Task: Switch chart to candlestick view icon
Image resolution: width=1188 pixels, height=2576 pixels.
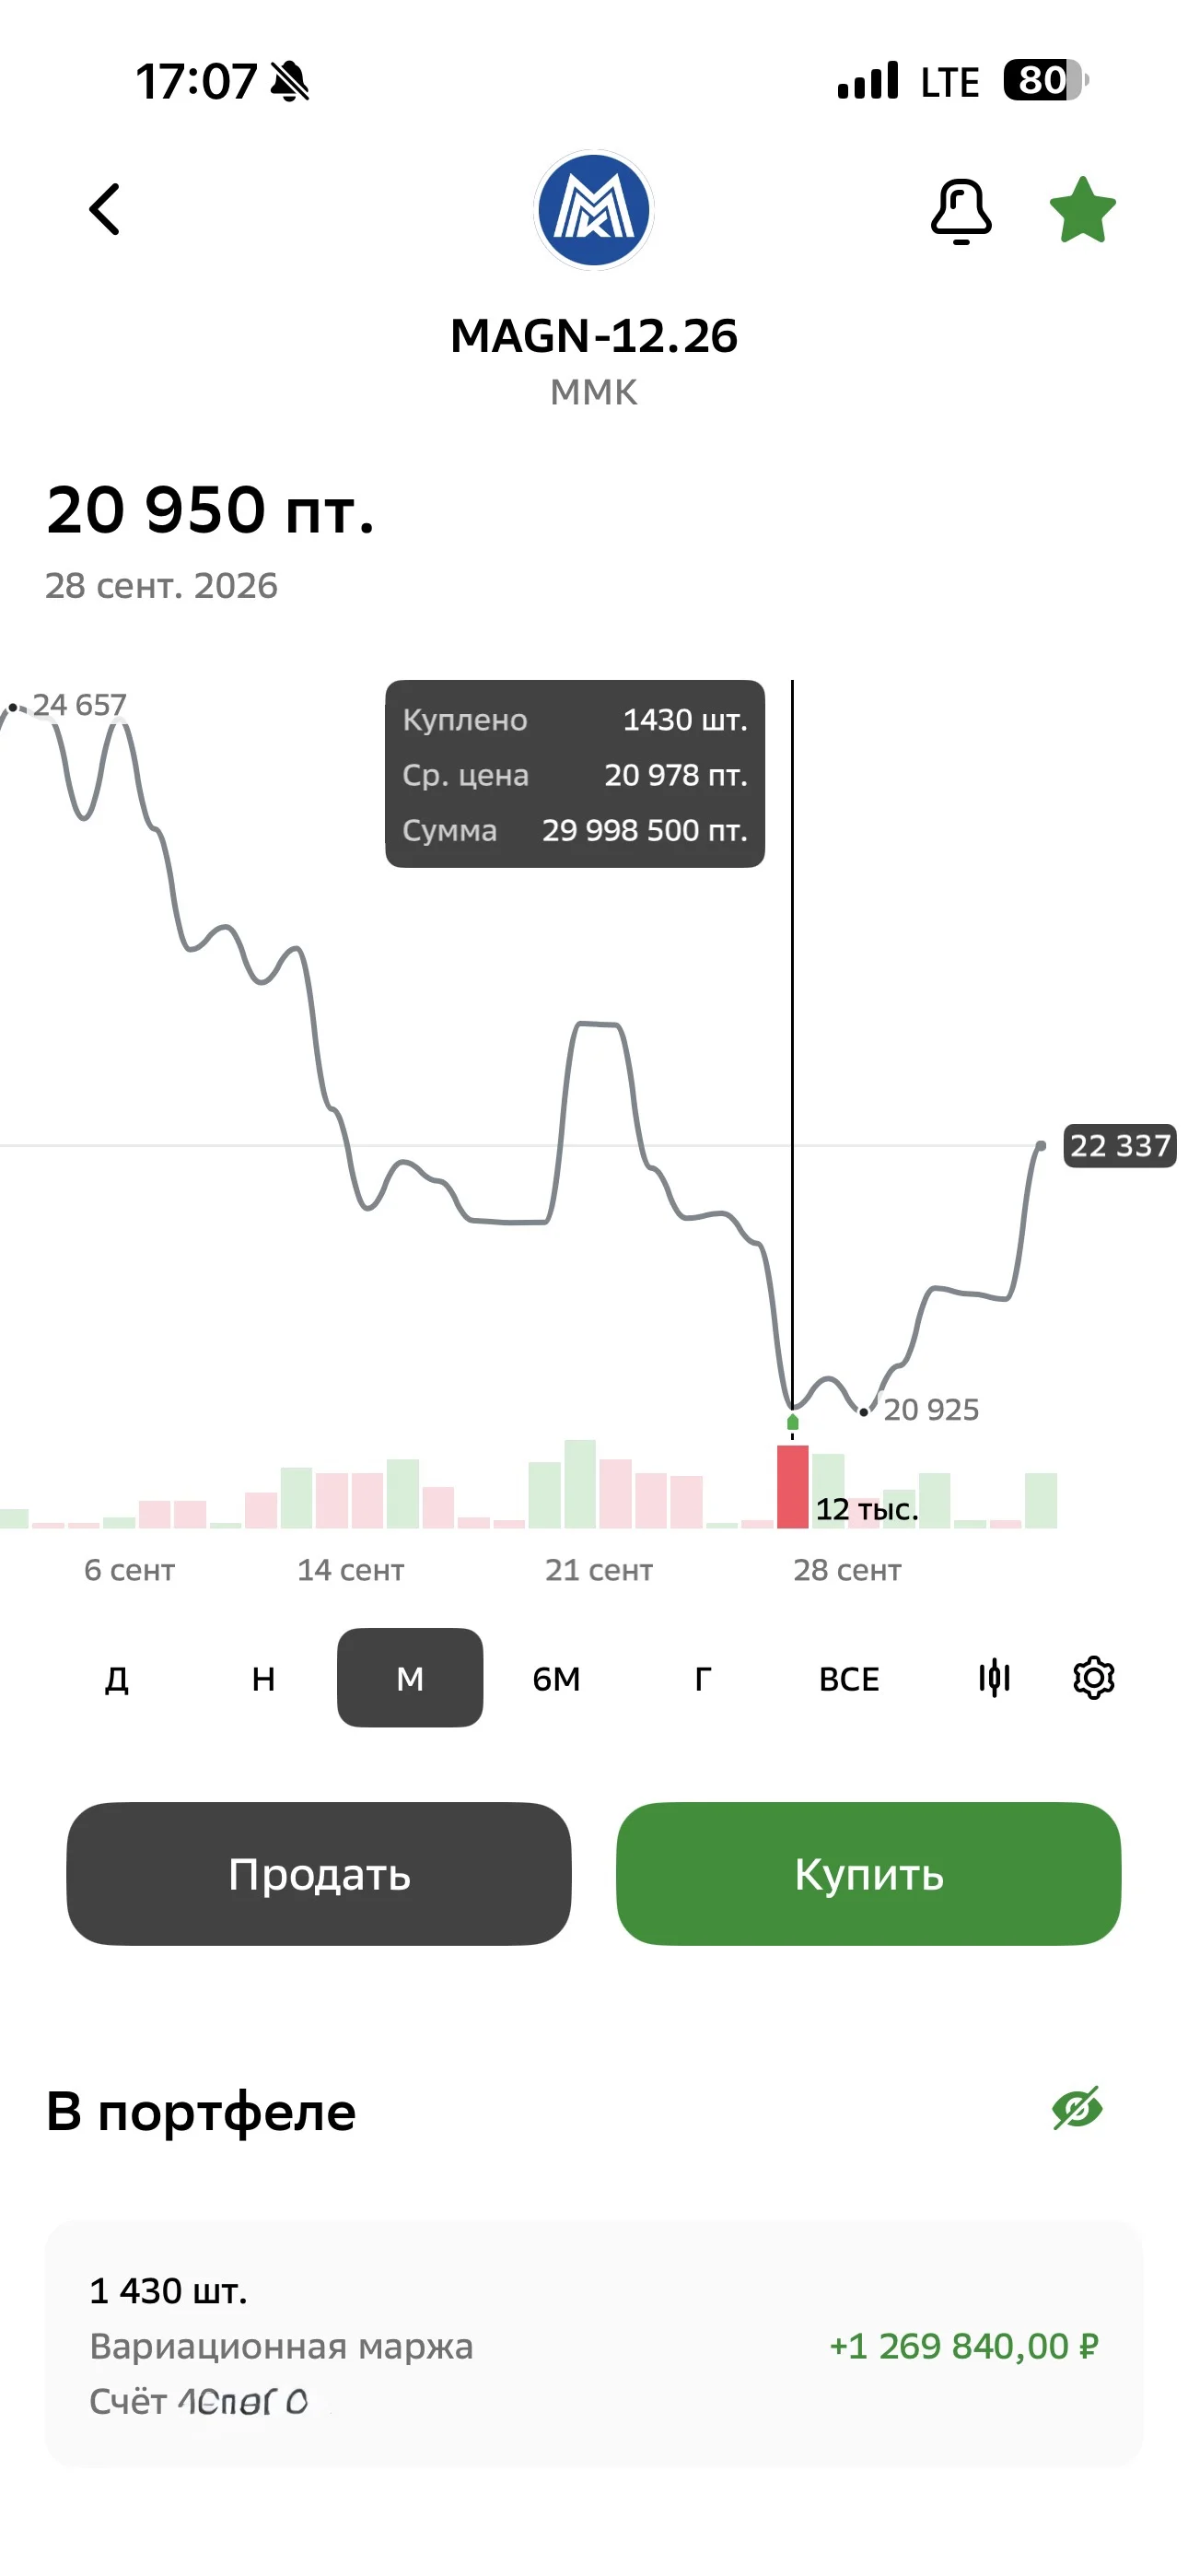Action: [994, 1677]
